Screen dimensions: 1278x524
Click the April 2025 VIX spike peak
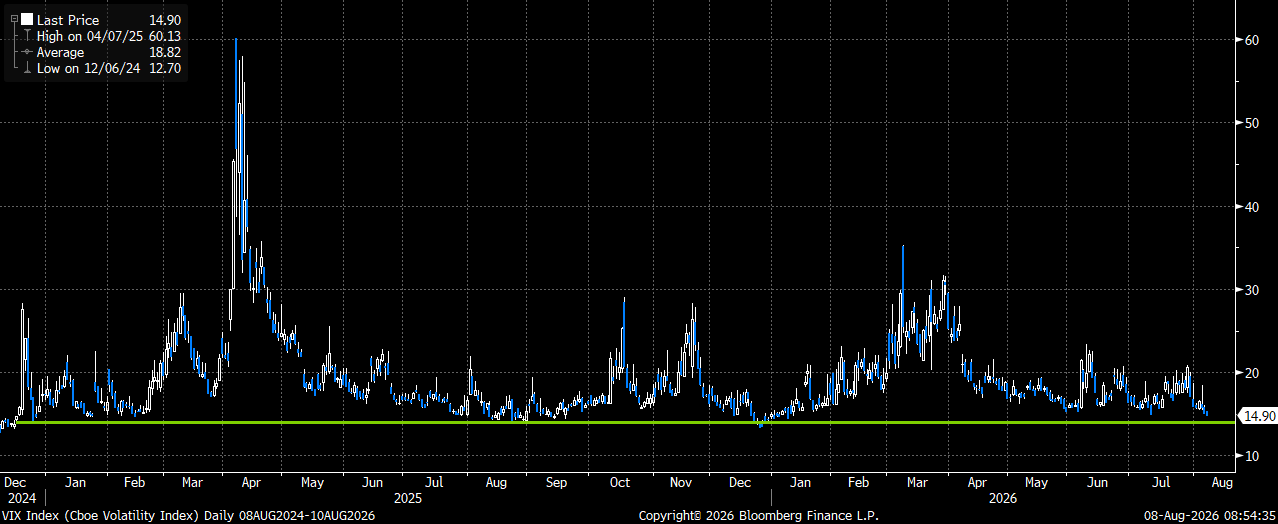point(236,40)
